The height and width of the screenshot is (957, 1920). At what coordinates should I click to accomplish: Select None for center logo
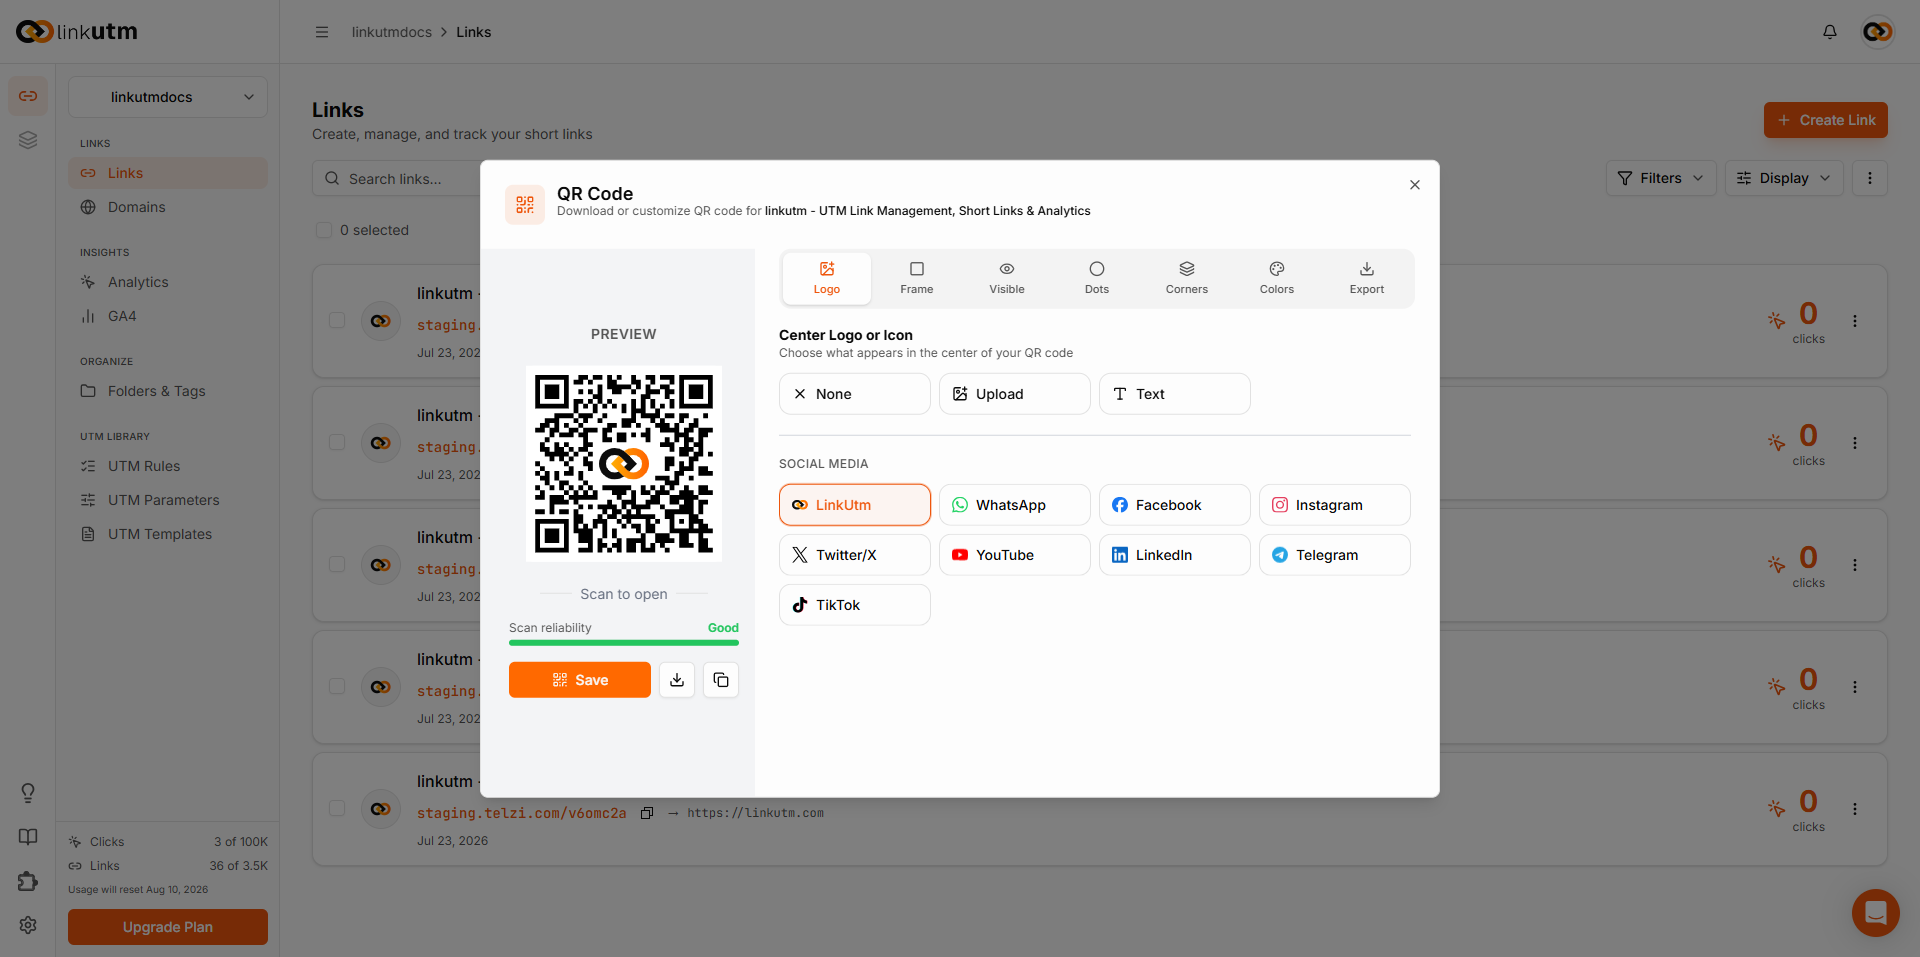[855, 394]
